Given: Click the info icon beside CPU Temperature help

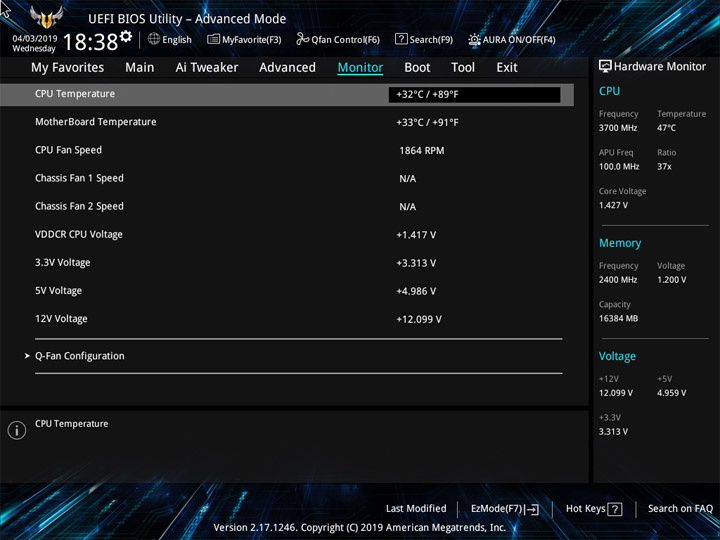Looking at the screenshot, I should (x=17, y=430).
